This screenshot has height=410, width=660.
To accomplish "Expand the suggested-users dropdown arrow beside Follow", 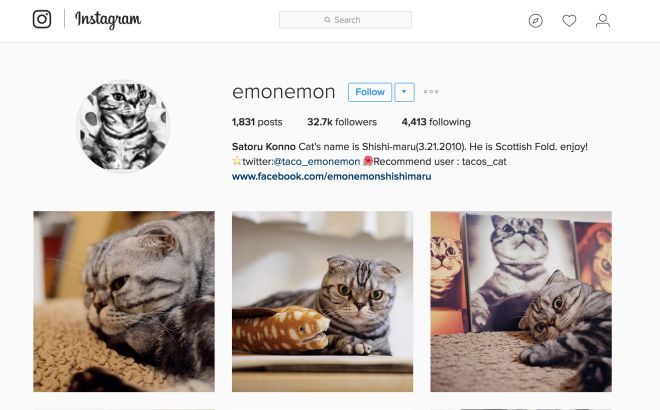I will (404, 92).
